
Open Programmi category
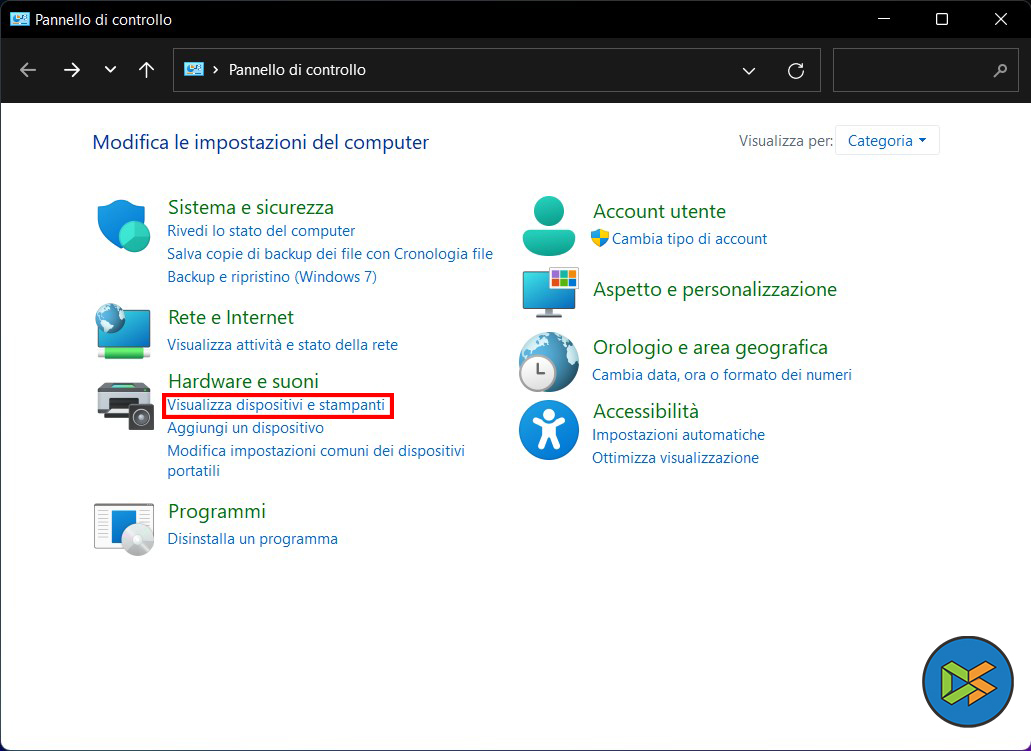[217, 511]
